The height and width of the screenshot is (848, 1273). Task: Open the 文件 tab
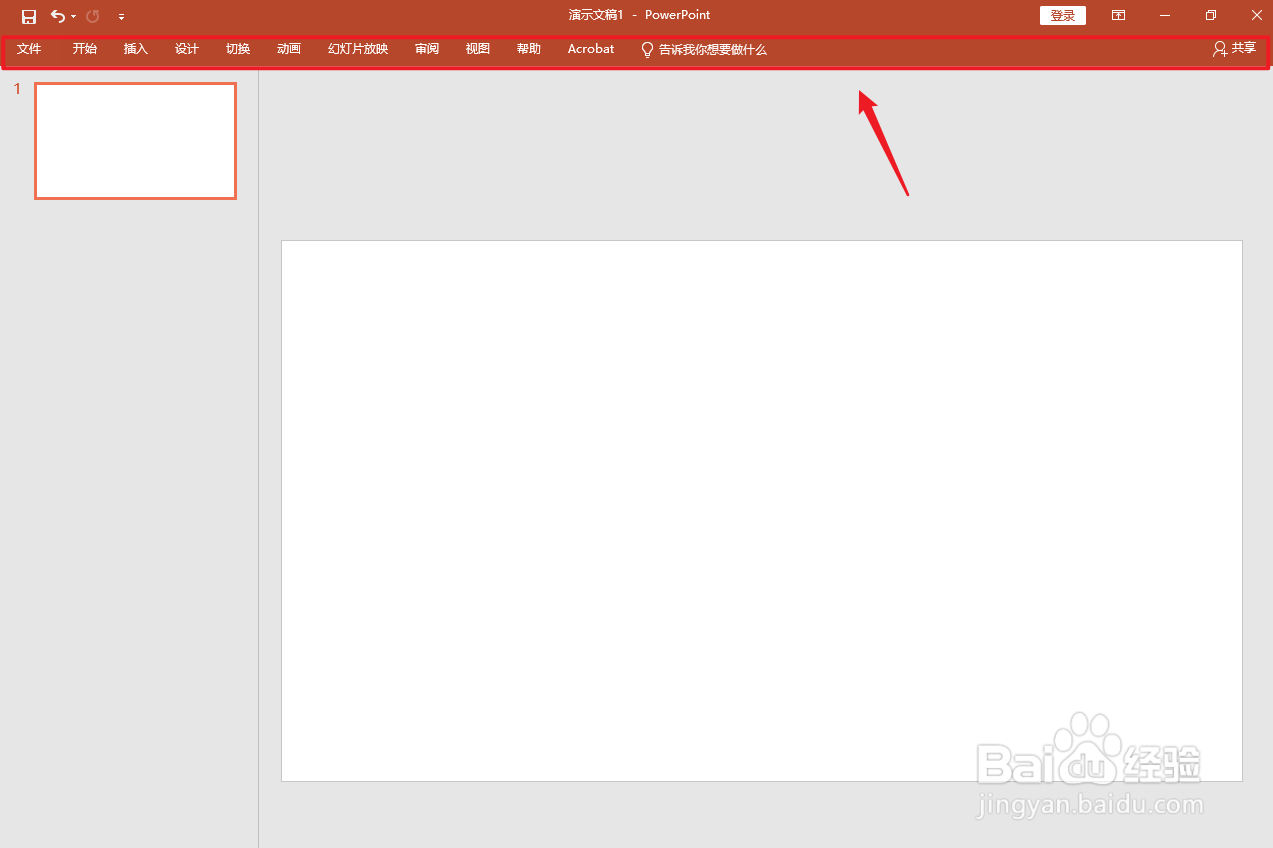[29, 48]
